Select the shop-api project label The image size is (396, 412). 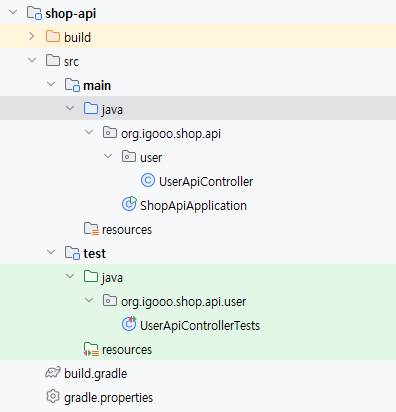click(x=71, y=14)
